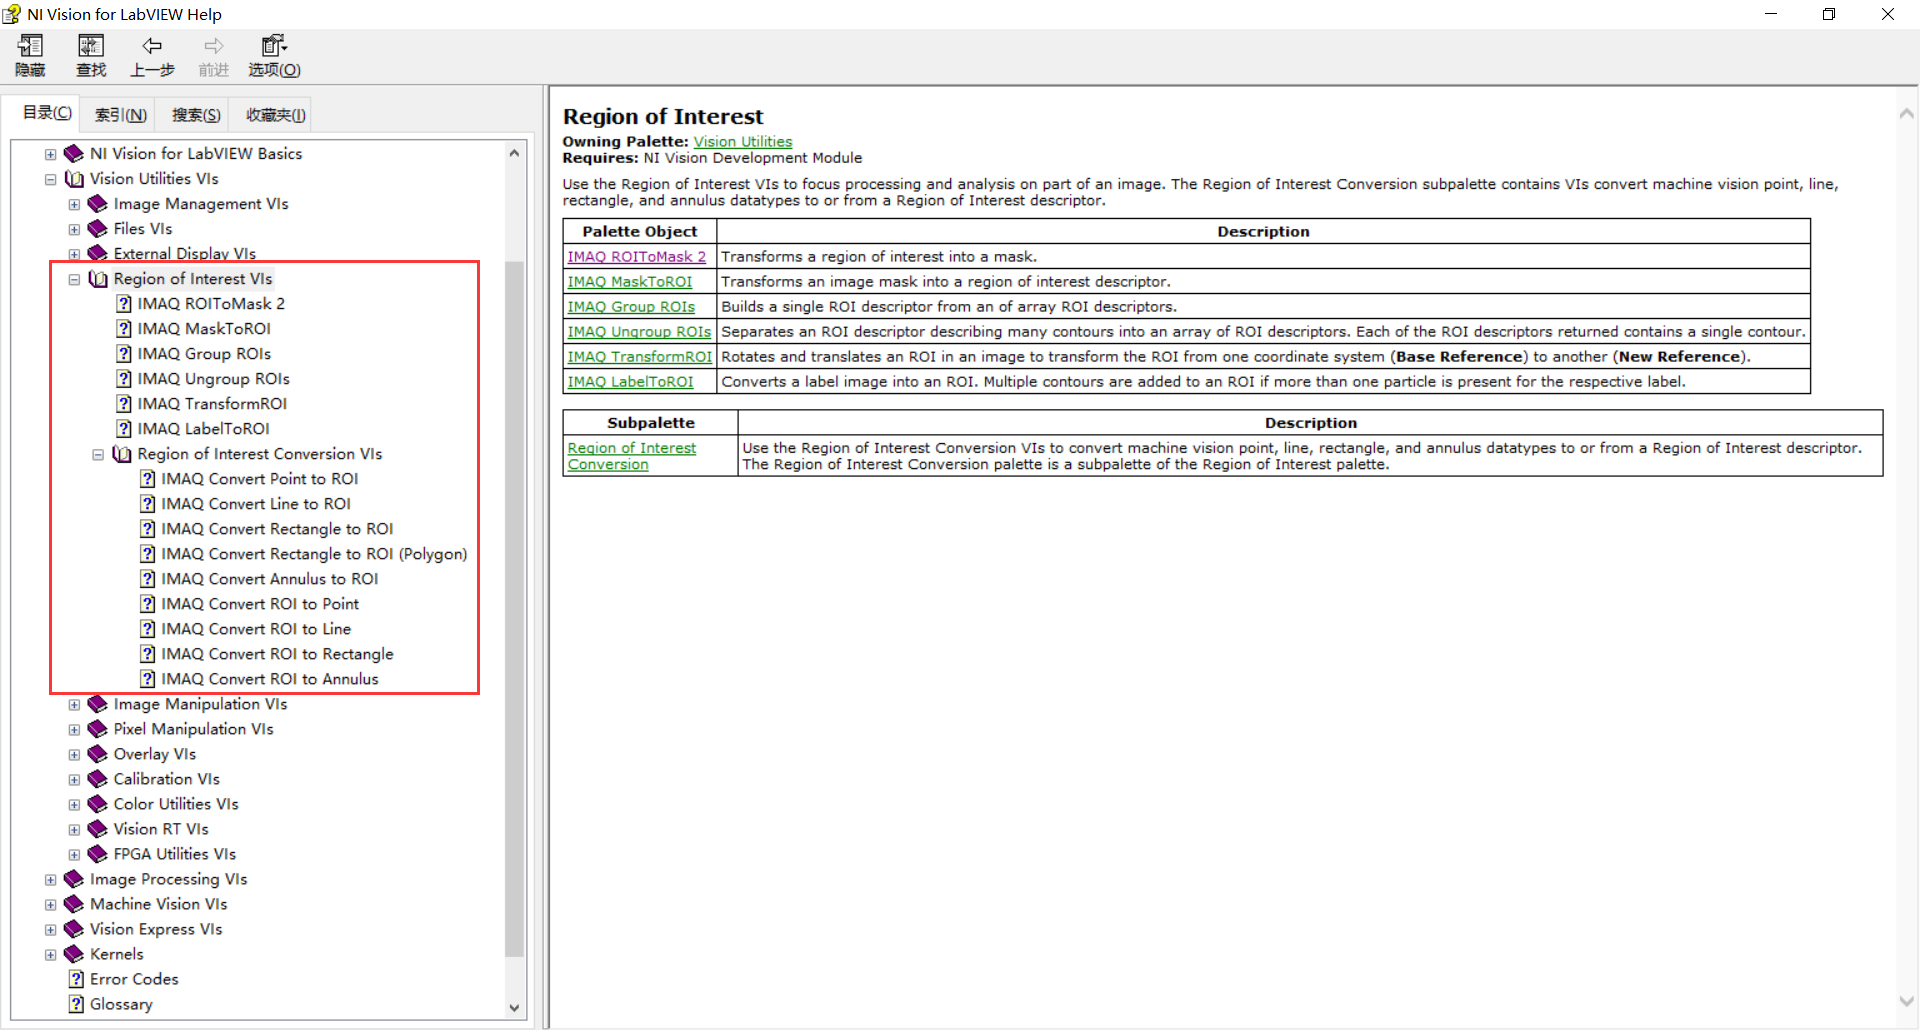The width and height of the screenshot is (1920, 1030).
Task: Expand the Kernels node
Action: point(50,954)
